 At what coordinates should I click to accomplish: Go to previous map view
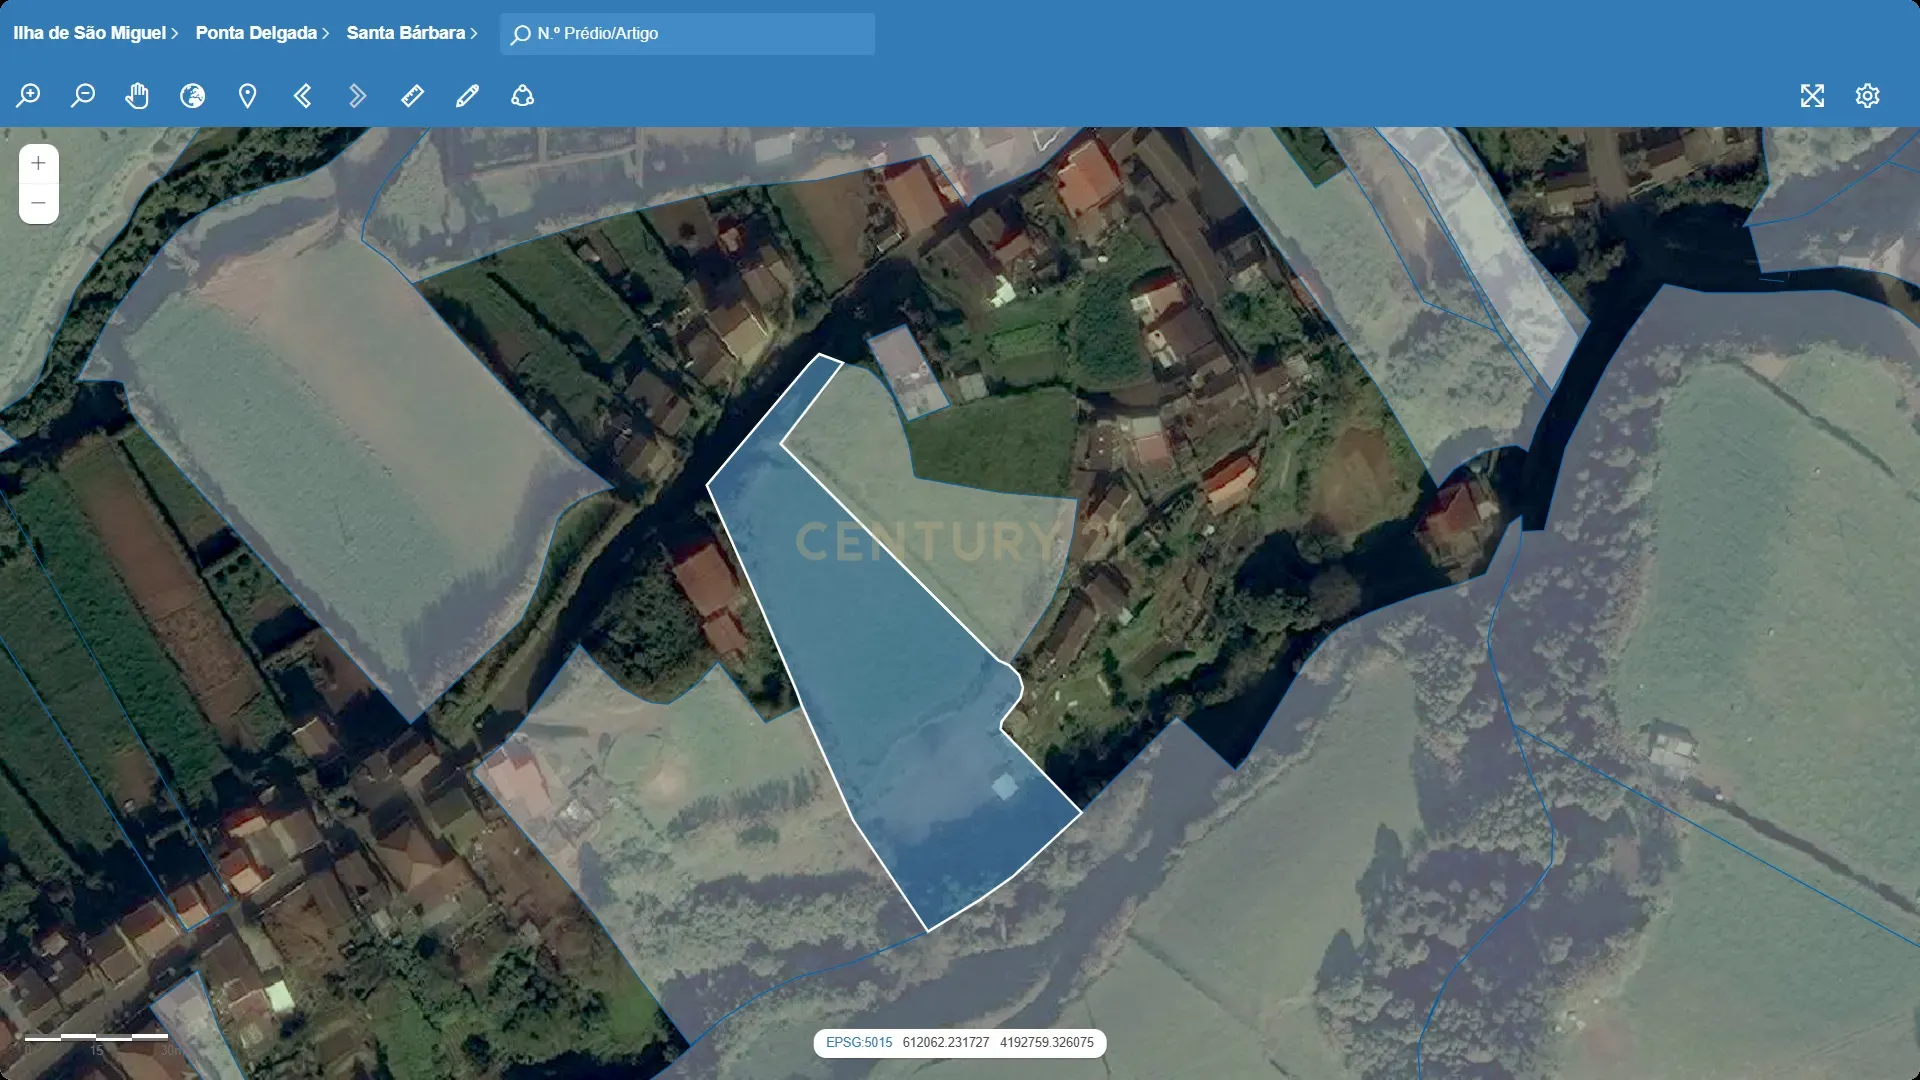pyautogui.click(x=302, y=96)
